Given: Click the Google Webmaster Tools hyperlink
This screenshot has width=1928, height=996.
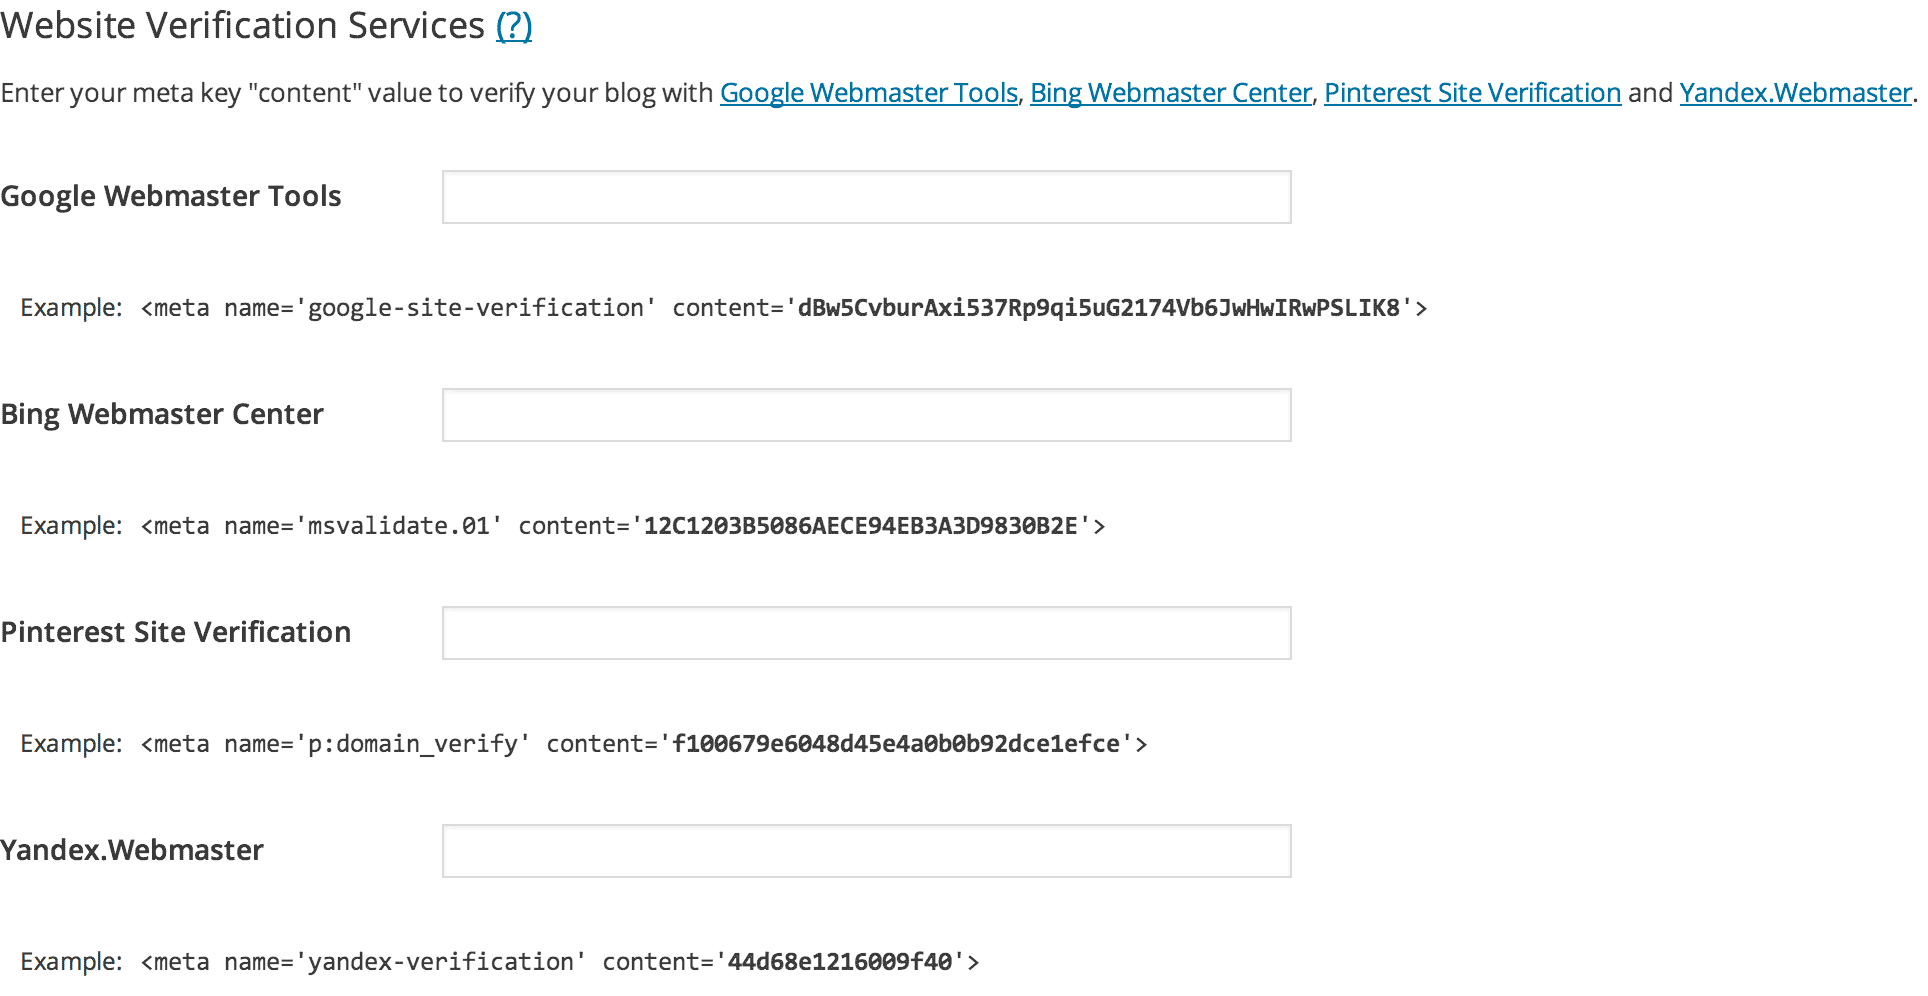Looking at the screenshot, I should [x=868, y=92].
